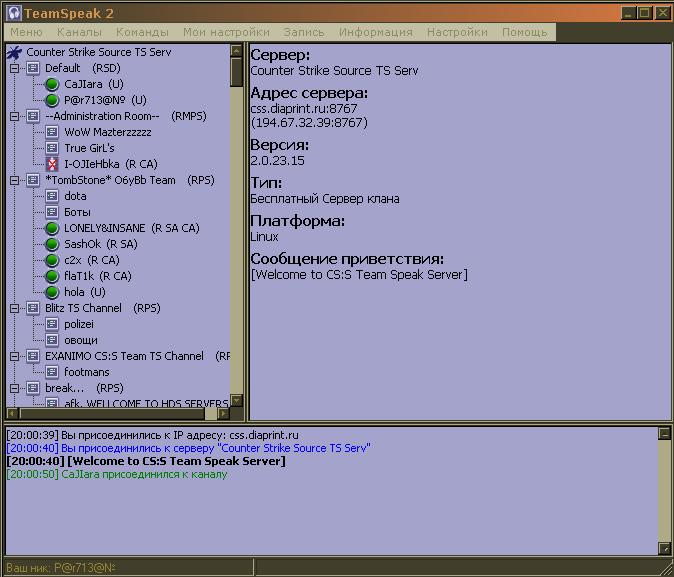Click the polizei sub-channel icon
Screen dimensions: 674x577
click(x=52, y=324)
